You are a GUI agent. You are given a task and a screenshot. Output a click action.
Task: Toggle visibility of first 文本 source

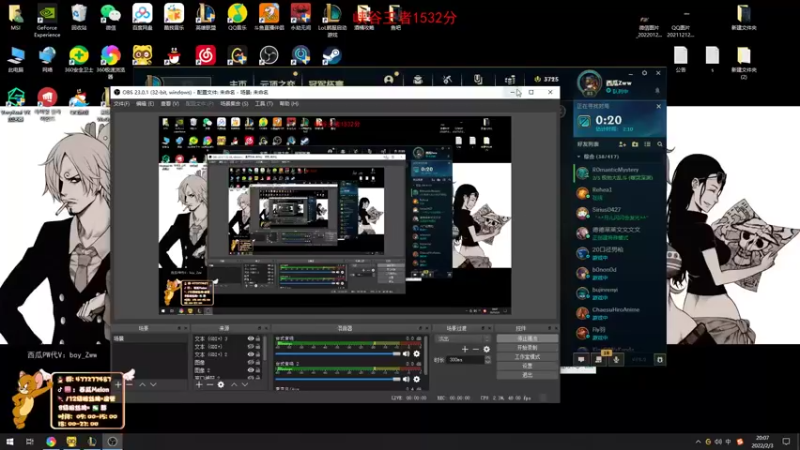[x=251, y=339]
